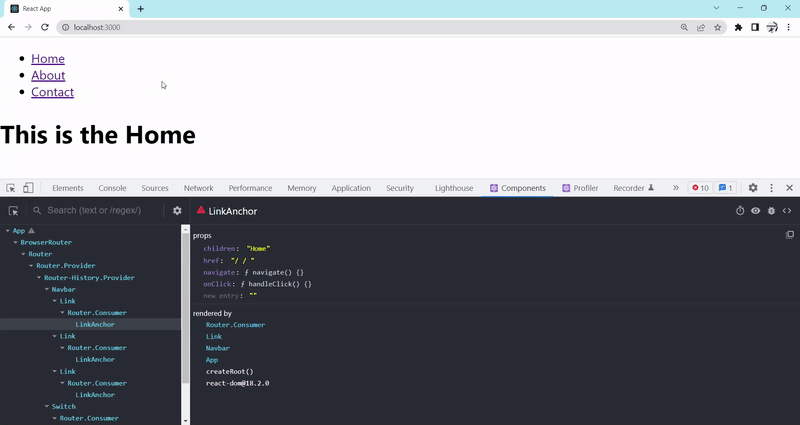Open DevTools settings gear
Screen dimensions: 800x425
click(x=753, y=188)
